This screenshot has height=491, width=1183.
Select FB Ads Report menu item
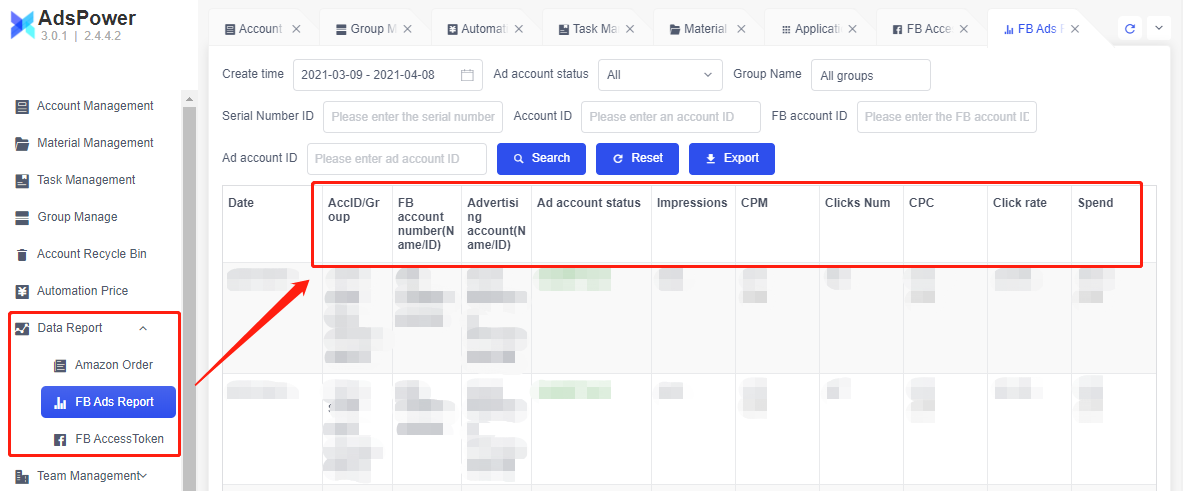[x=108, y=402]
